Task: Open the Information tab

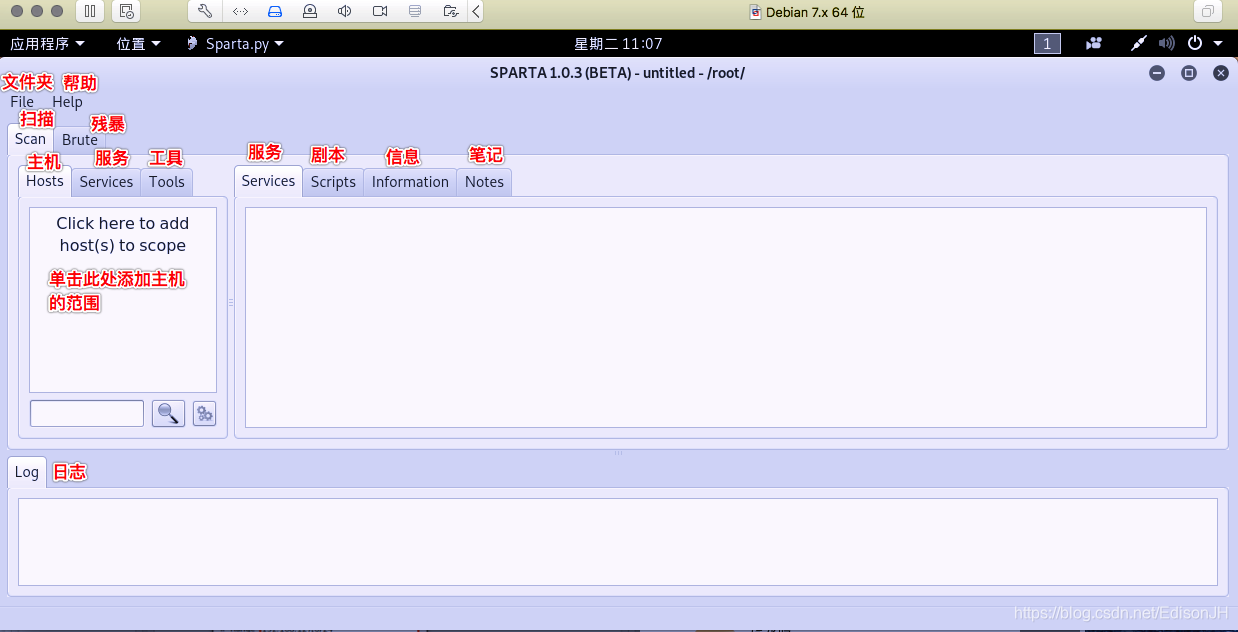Action: click(x=410, y=182)
